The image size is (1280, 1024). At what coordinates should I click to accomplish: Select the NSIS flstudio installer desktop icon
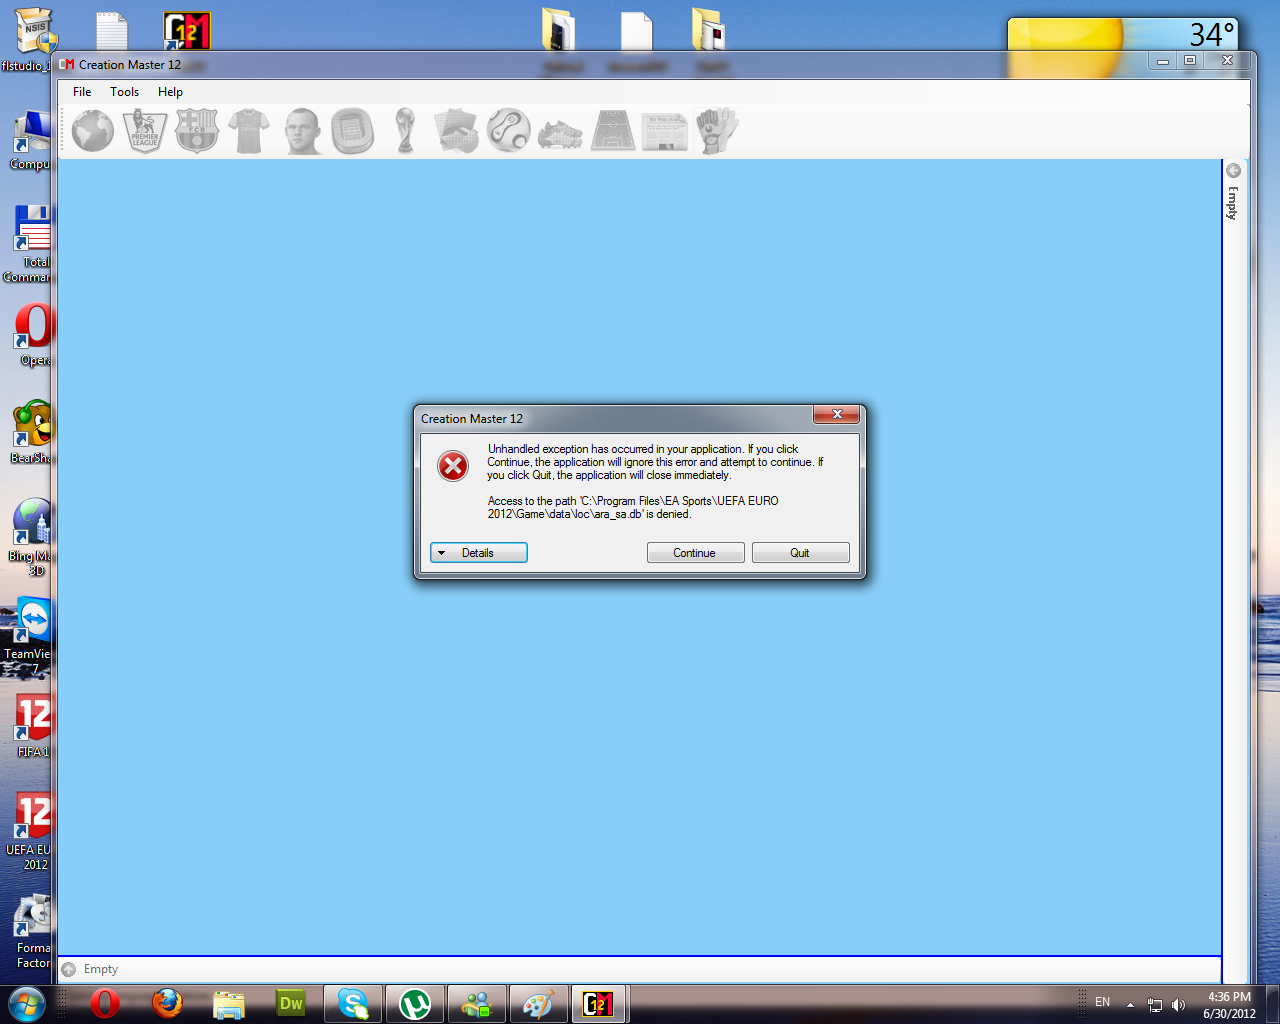point(30,40)
